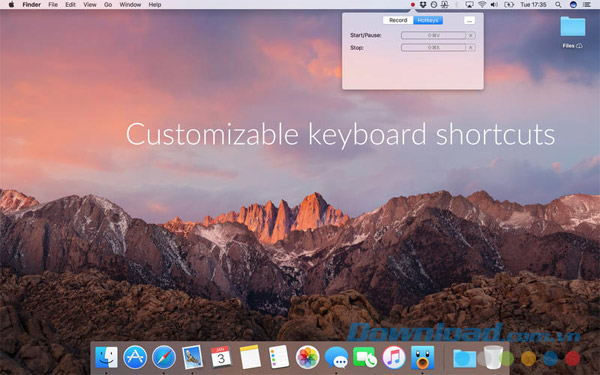Open the Notification Center icon

(586, 5)
